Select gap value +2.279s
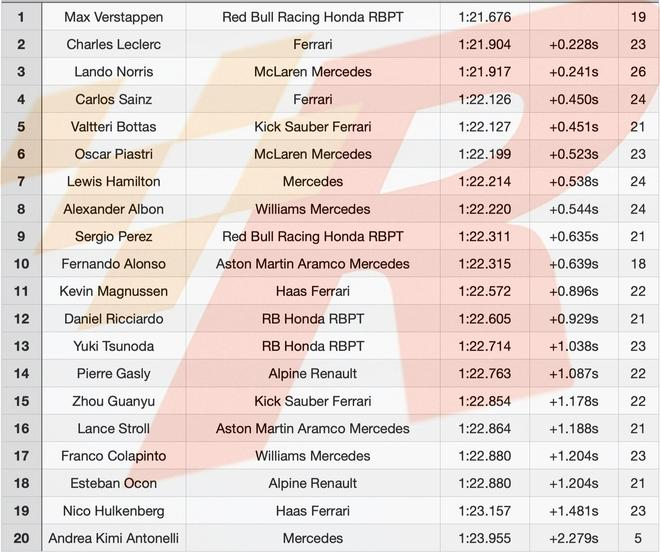 pyautogui.click(x=574, y=538)
